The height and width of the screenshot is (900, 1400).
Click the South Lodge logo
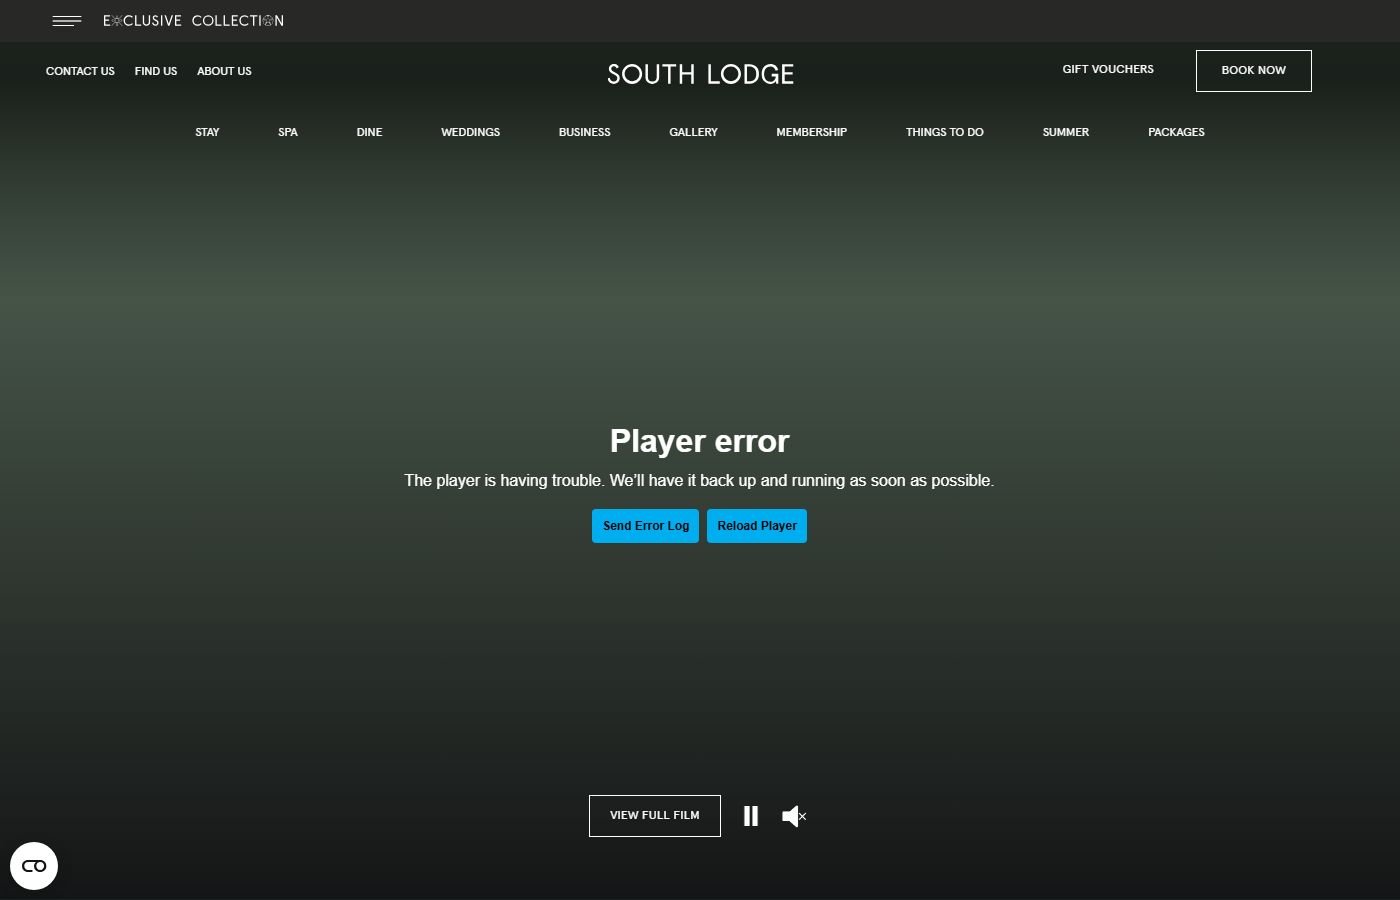pyautogui.click(x=700, y=74)
